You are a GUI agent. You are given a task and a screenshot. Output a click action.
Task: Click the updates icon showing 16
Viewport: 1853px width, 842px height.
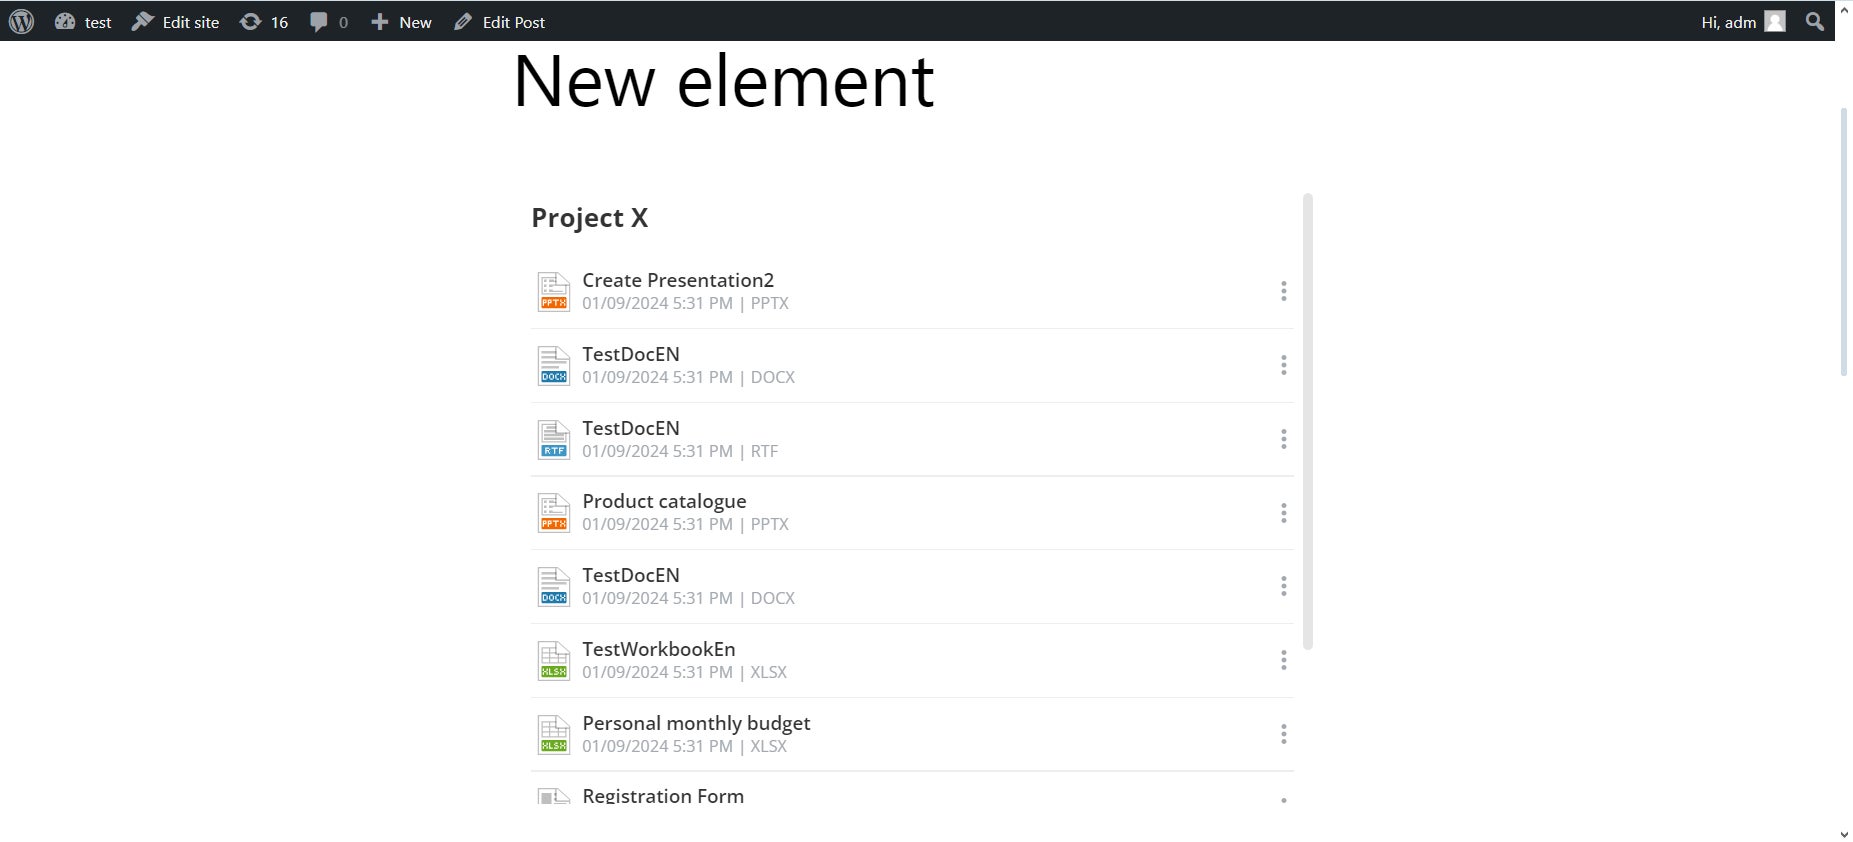pos(264,21)
